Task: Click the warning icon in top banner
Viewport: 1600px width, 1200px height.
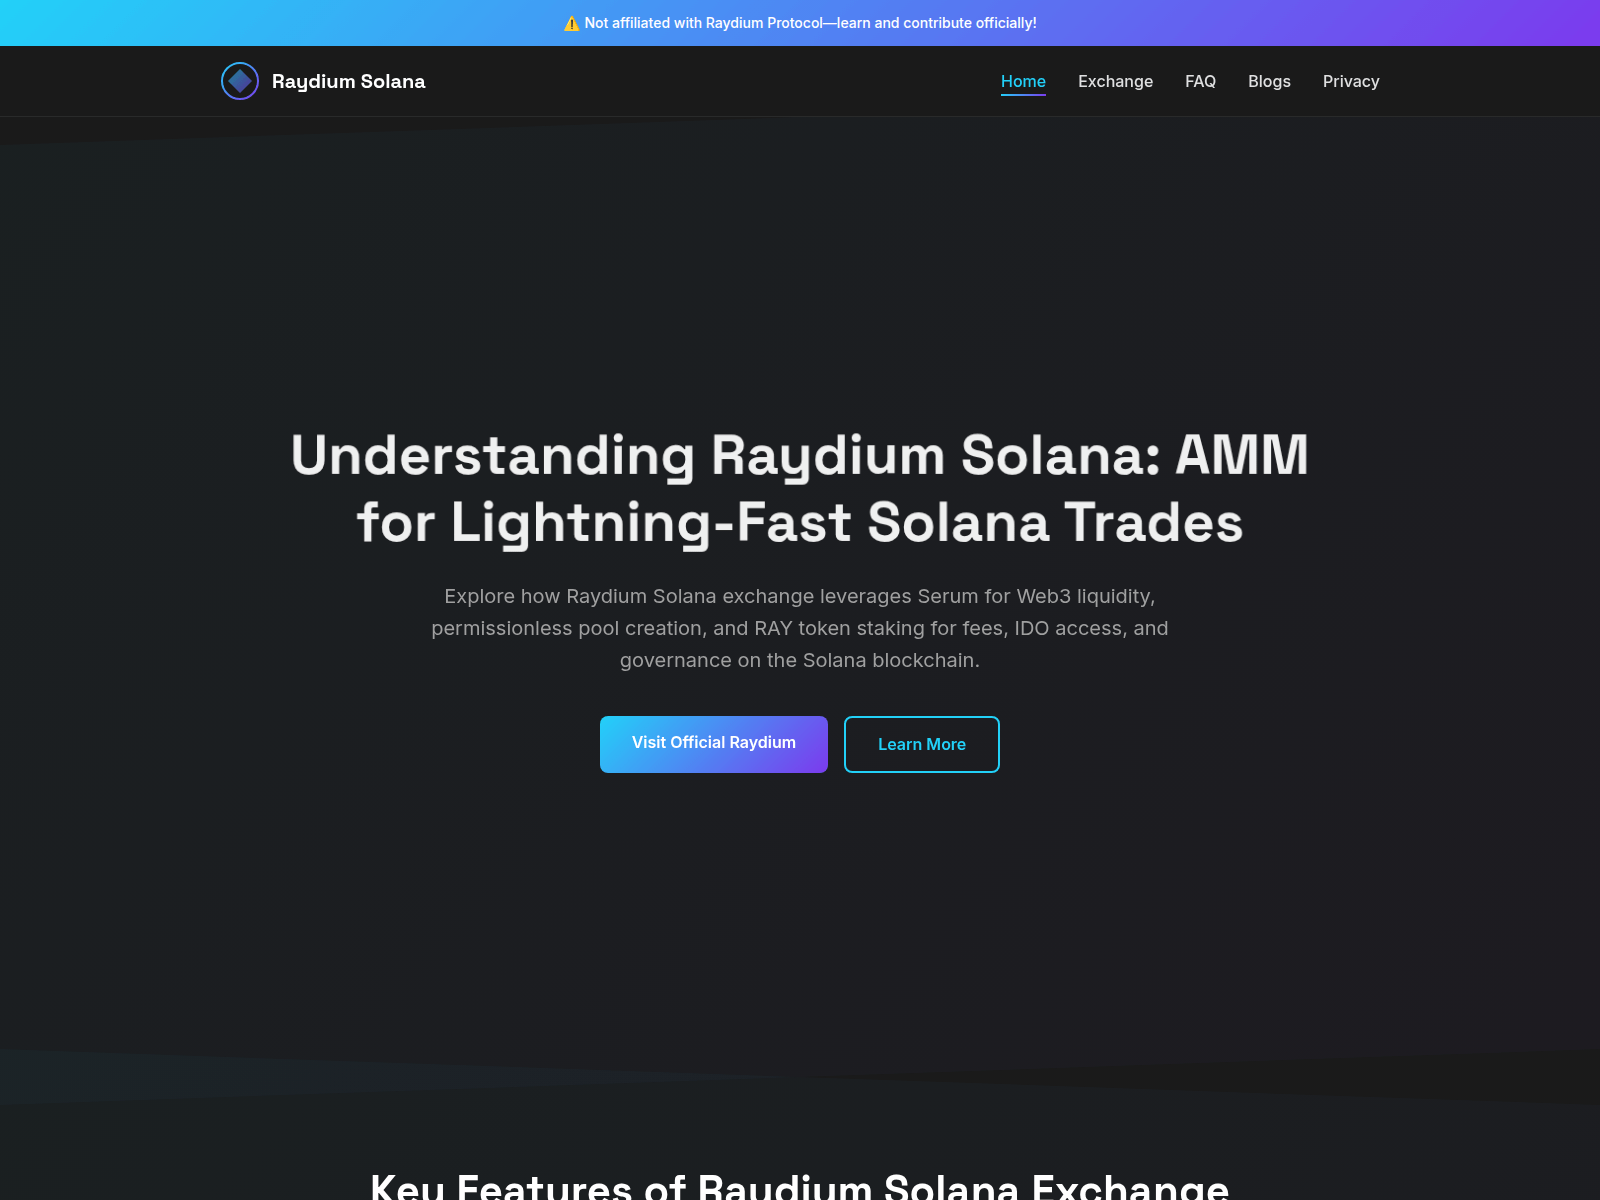Action: (572, 23)
